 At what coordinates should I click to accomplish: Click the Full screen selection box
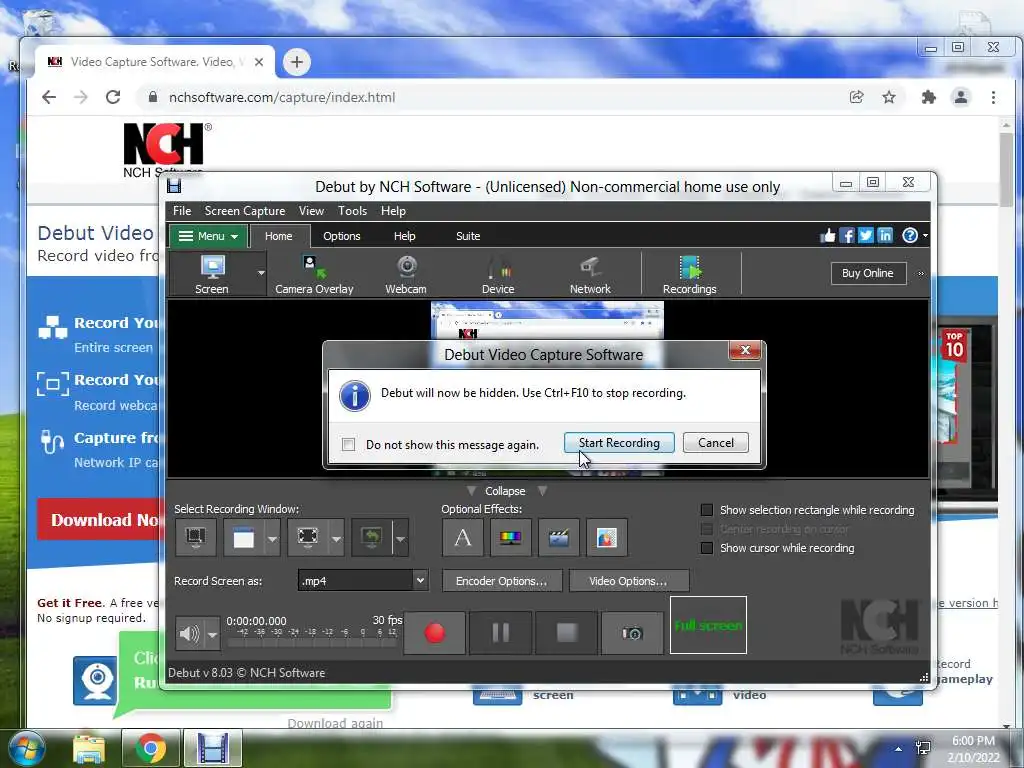pyautogui.click(x=708, y=625)
